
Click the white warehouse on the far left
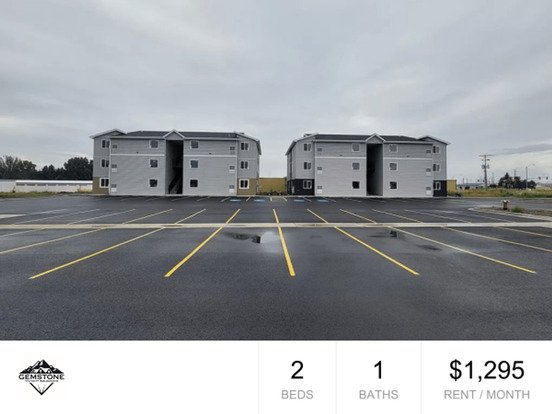[46, 186]
